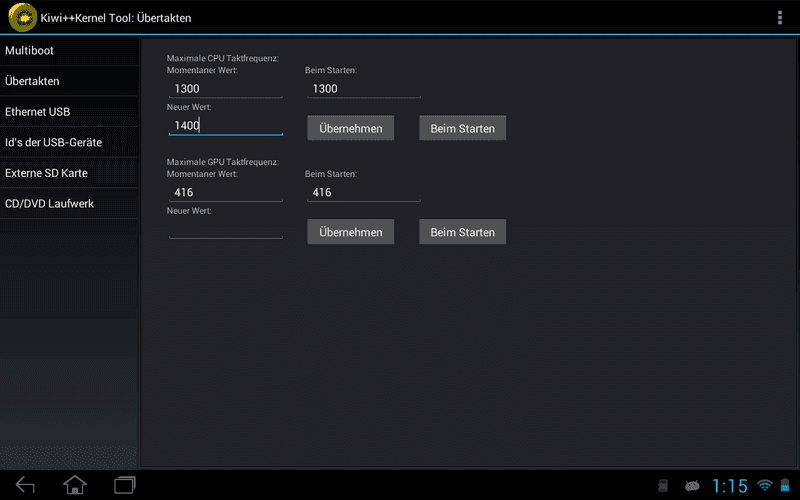Viewport: 800px width, 500px height.
Task: Apply the new GPU frequency with Übernehmen
Action: coord(351,232)
